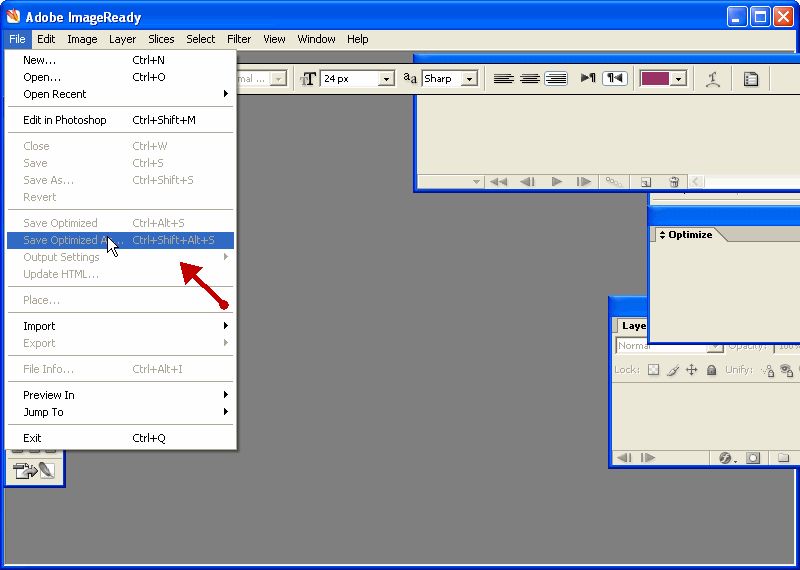Click rewind to first frame button
The height and width of the screenshot is (570, 800).
pos(498,182)
